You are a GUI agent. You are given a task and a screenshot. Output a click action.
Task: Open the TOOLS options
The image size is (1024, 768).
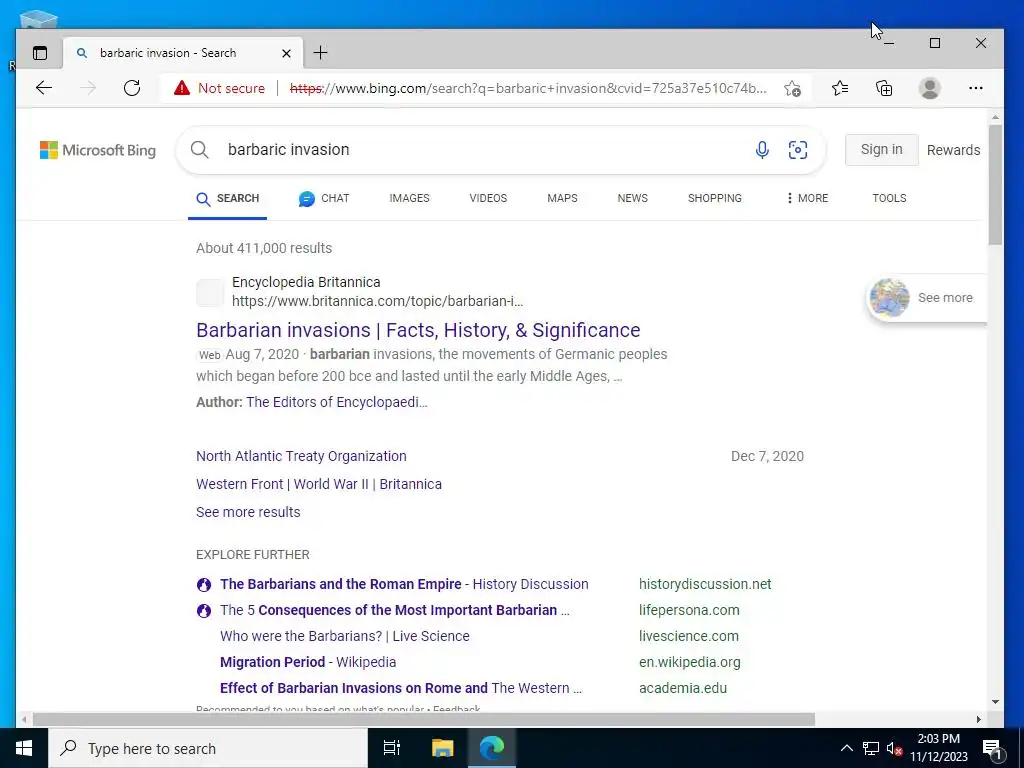[x=889, y=199]
